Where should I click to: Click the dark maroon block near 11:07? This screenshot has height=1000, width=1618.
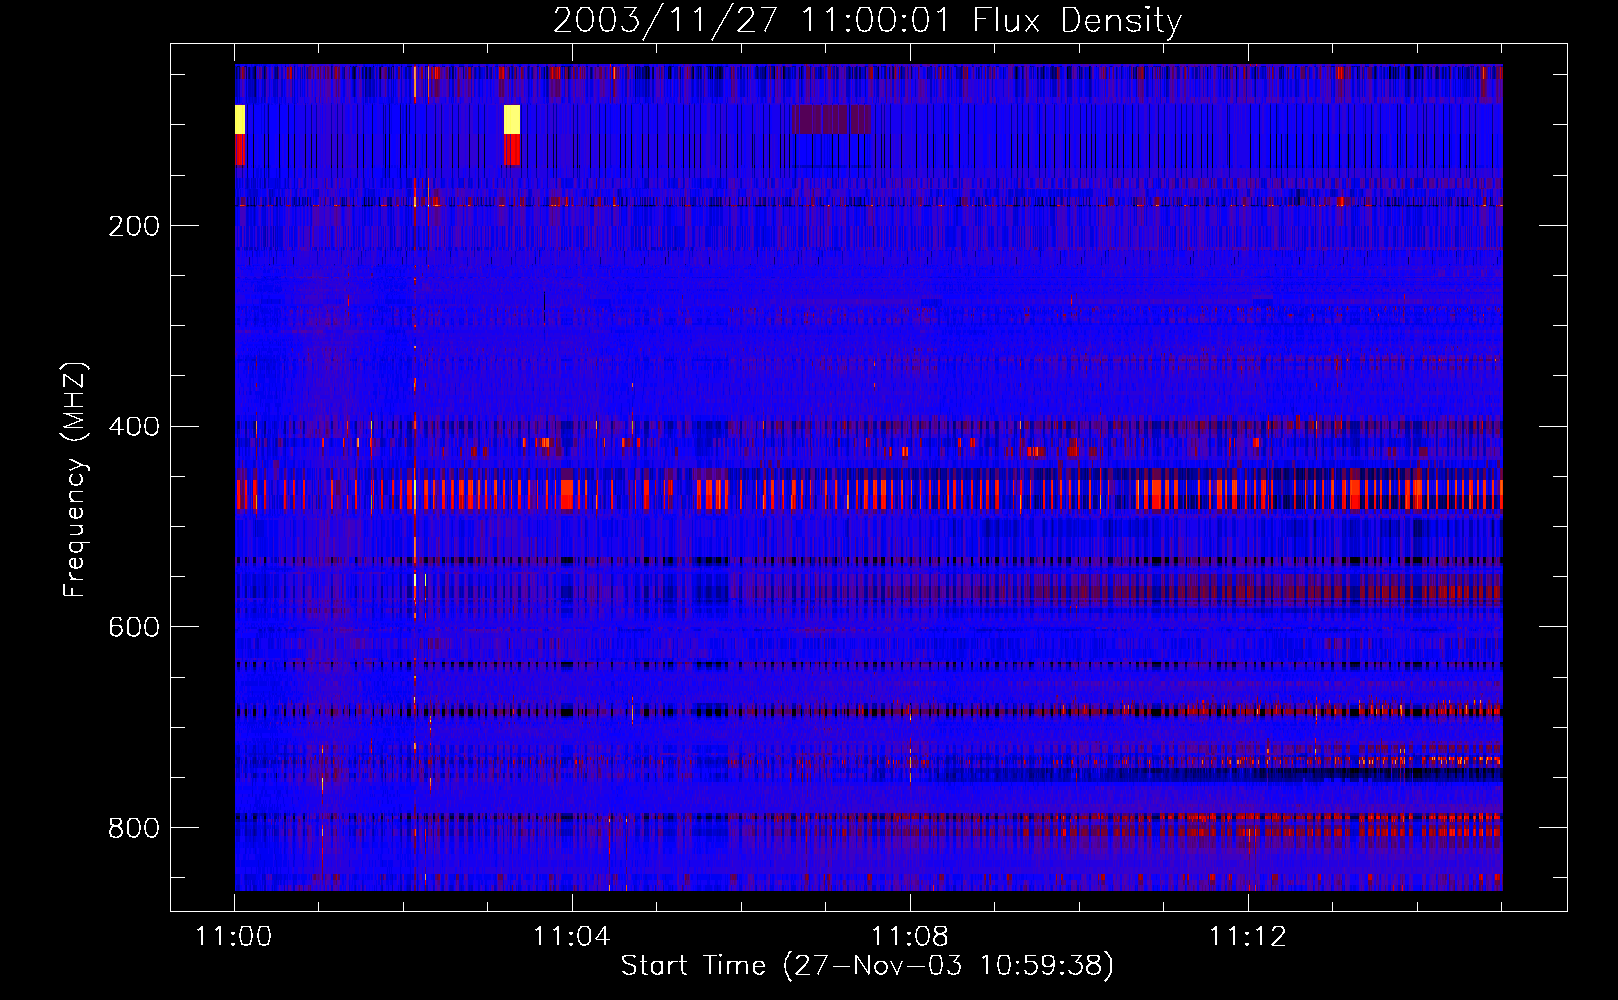point(831,119)
